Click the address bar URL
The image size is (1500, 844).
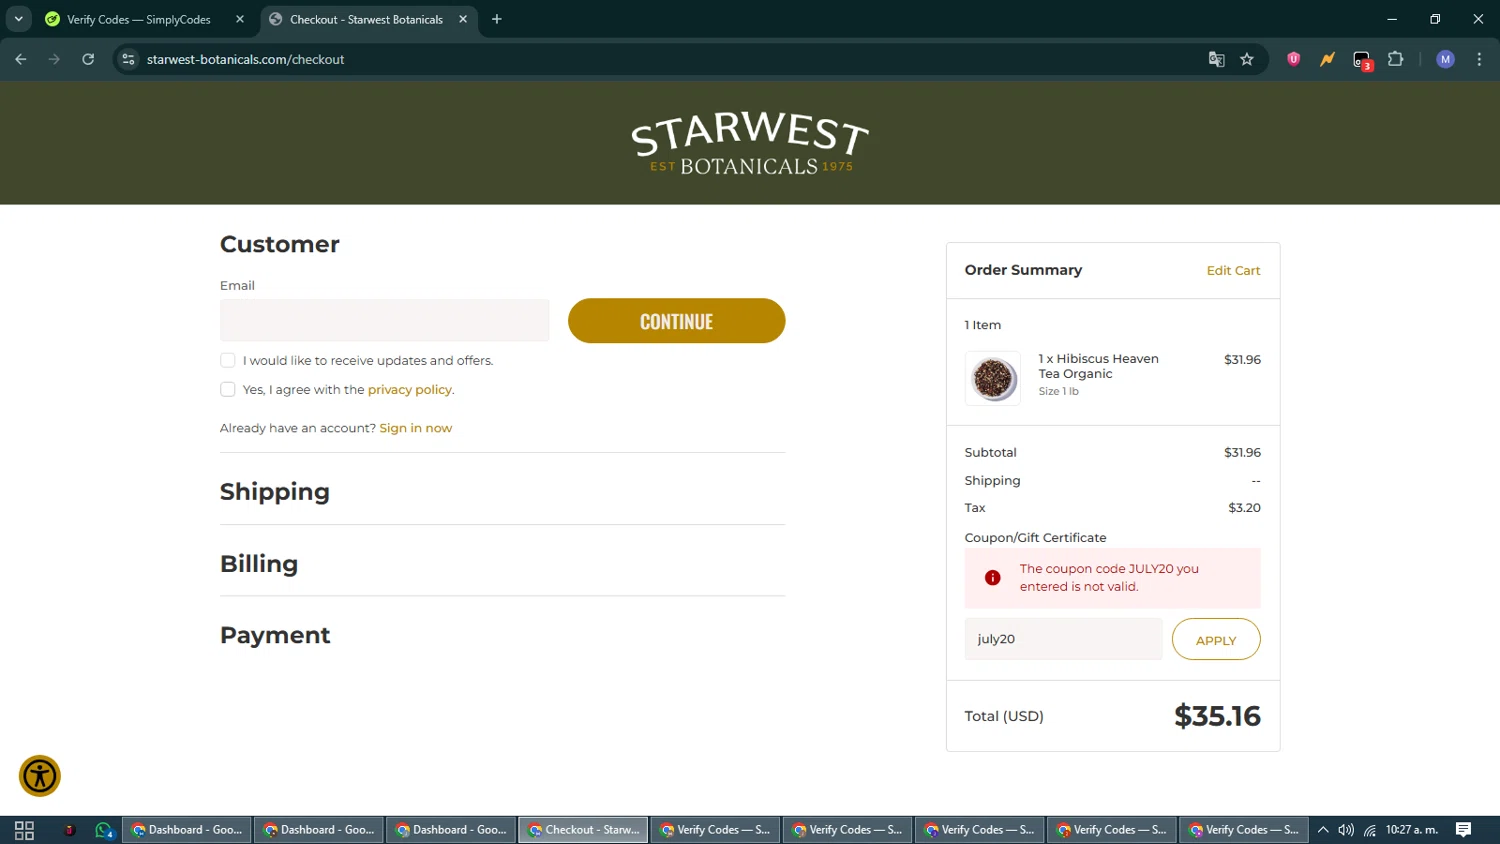[246, 59]
